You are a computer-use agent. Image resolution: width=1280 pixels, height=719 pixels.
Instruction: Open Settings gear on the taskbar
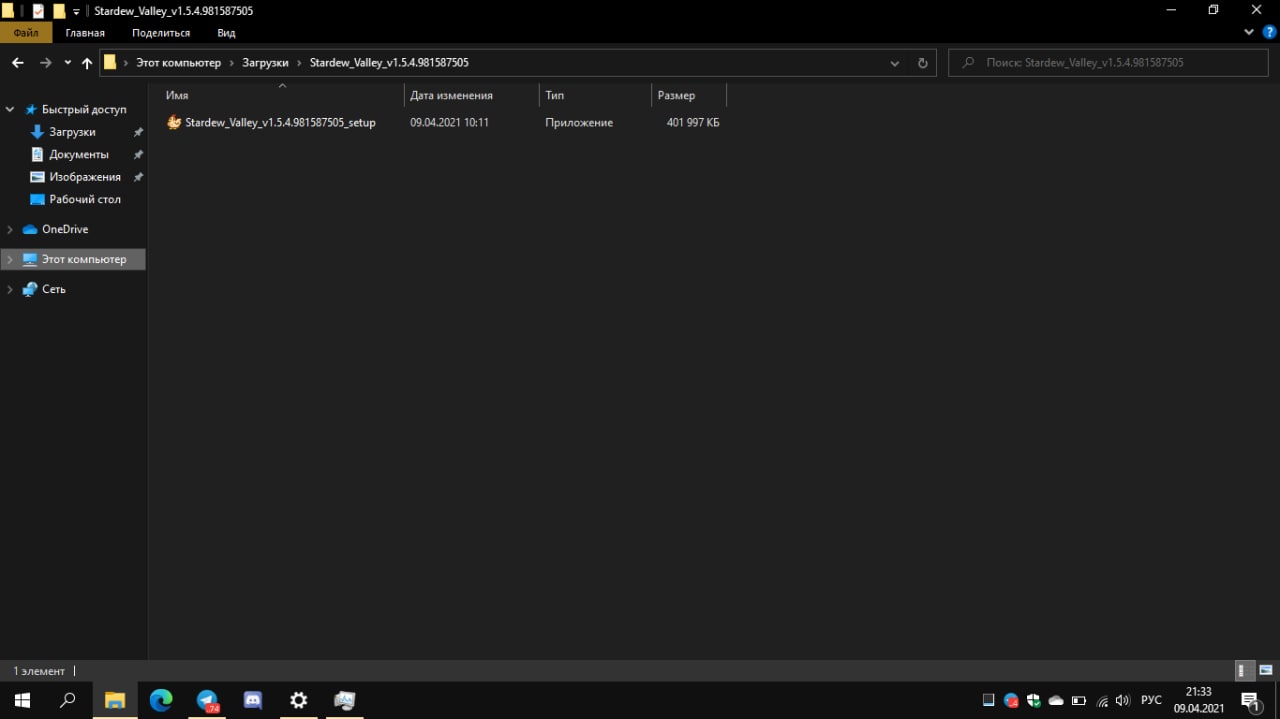coord(299,700)
